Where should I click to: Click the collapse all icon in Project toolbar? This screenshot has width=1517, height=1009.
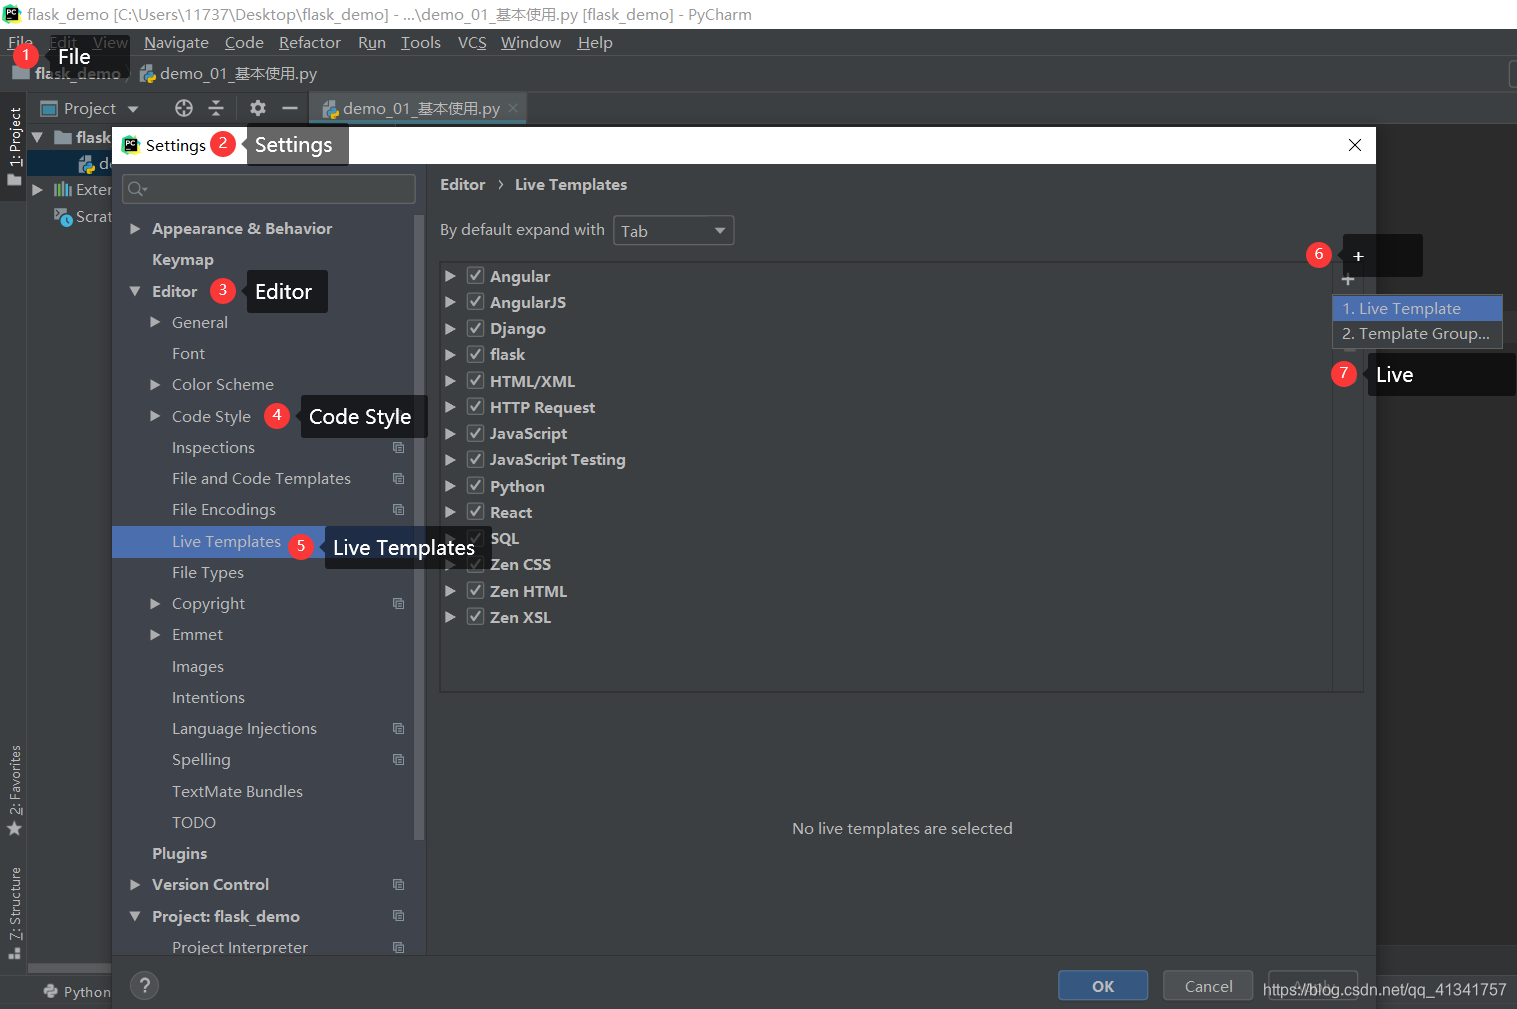click(216, 108)
